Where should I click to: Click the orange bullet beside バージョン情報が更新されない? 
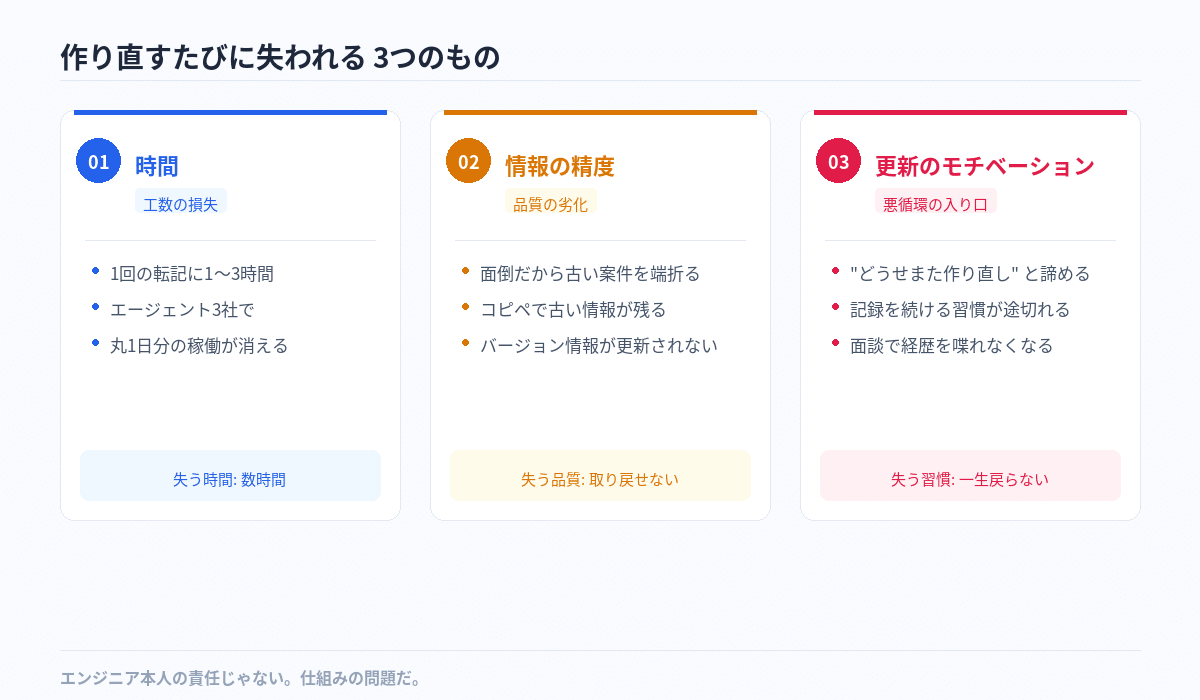click(x=465, y=342)
